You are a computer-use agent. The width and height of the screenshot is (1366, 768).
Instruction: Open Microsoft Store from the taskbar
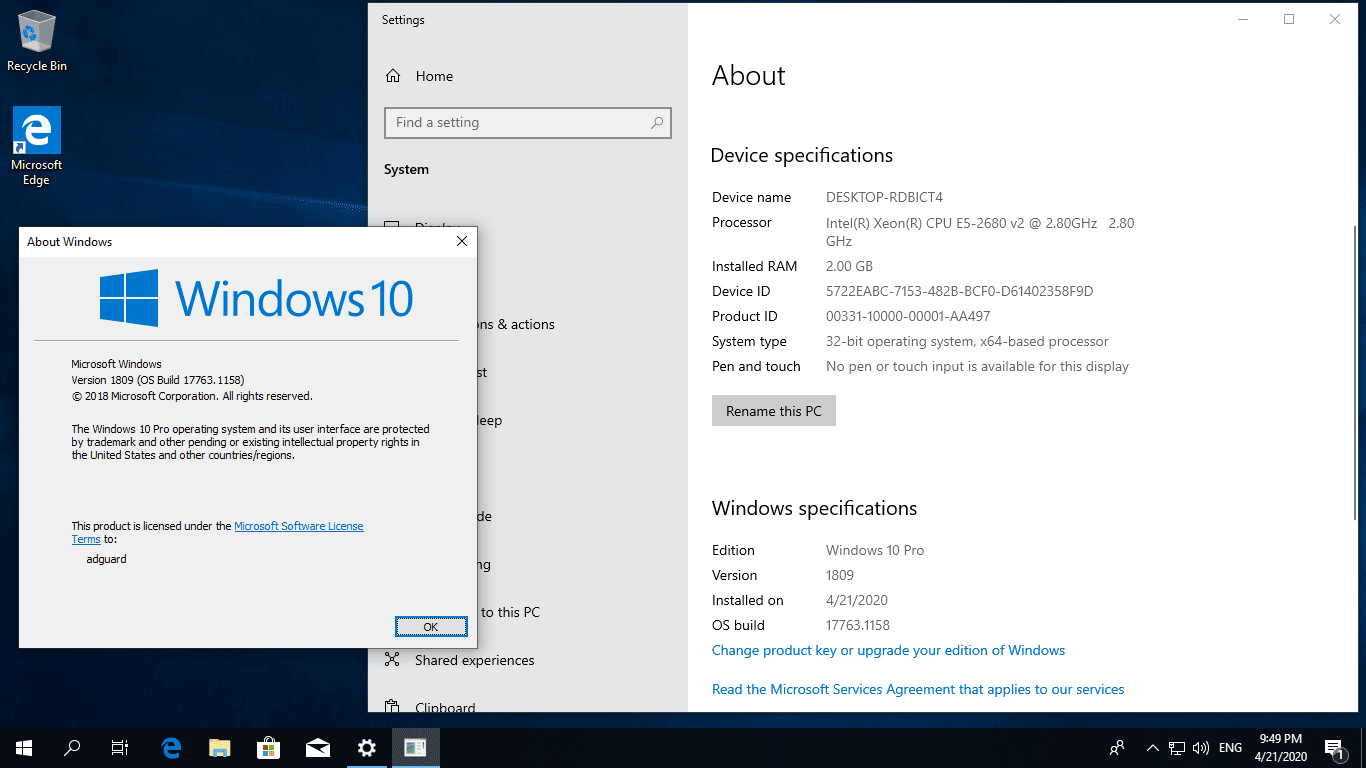click(269, 748)
